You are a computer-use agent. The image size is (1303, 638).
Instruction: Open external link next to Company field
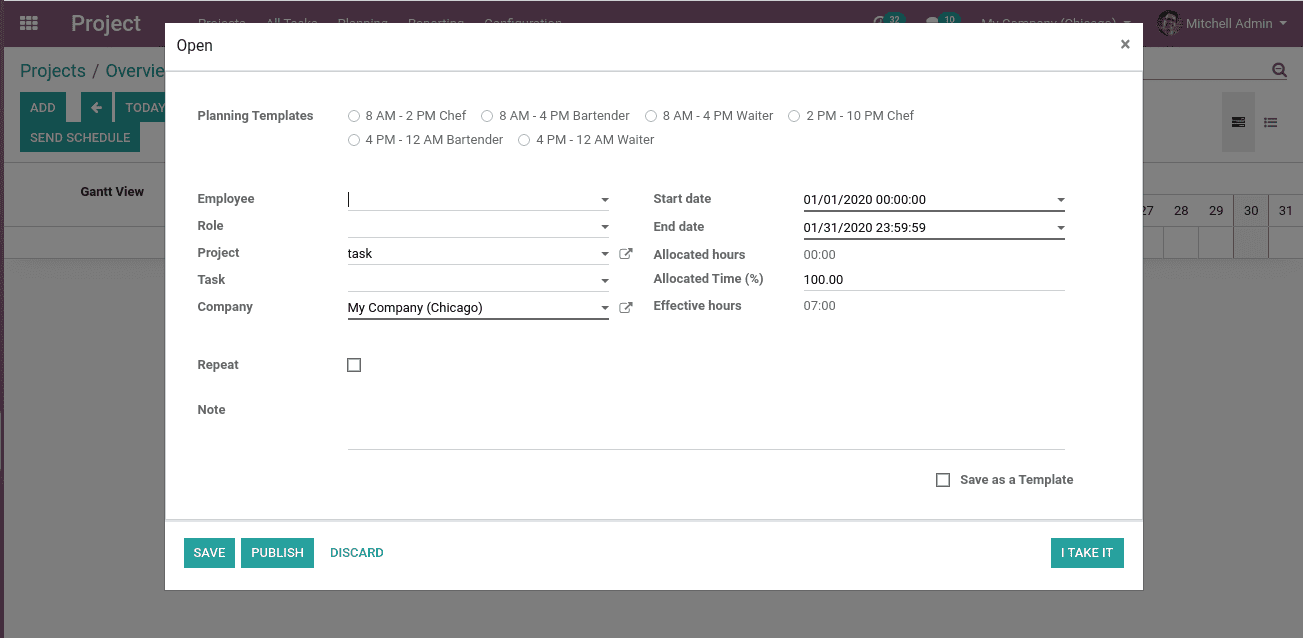pos(626,308)
